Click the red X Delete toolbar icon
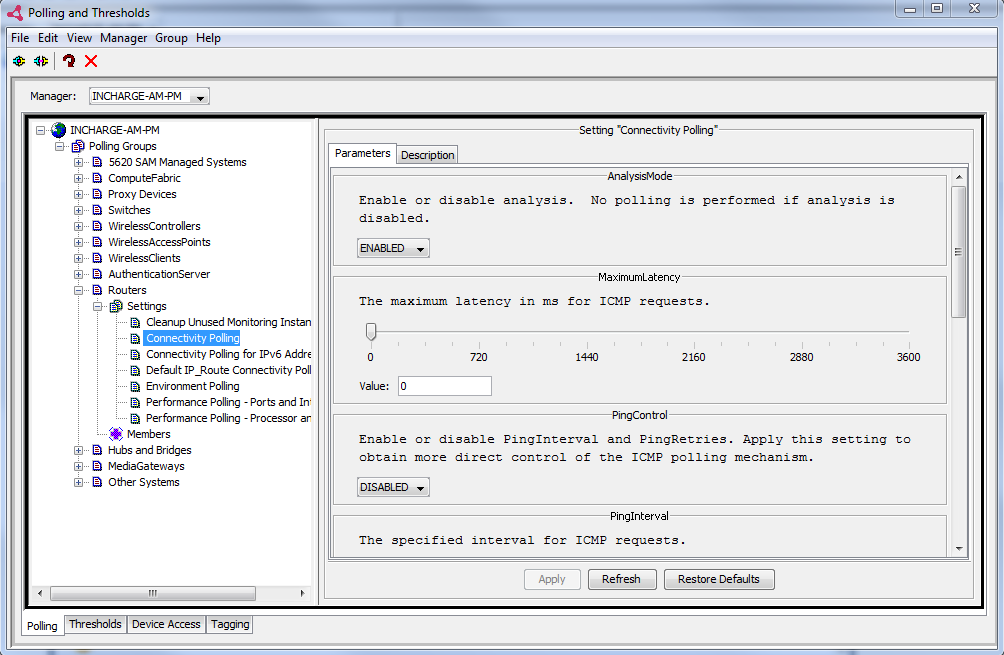The height and width of the screenshot is (655, 1004). click(x=91, y=61)
